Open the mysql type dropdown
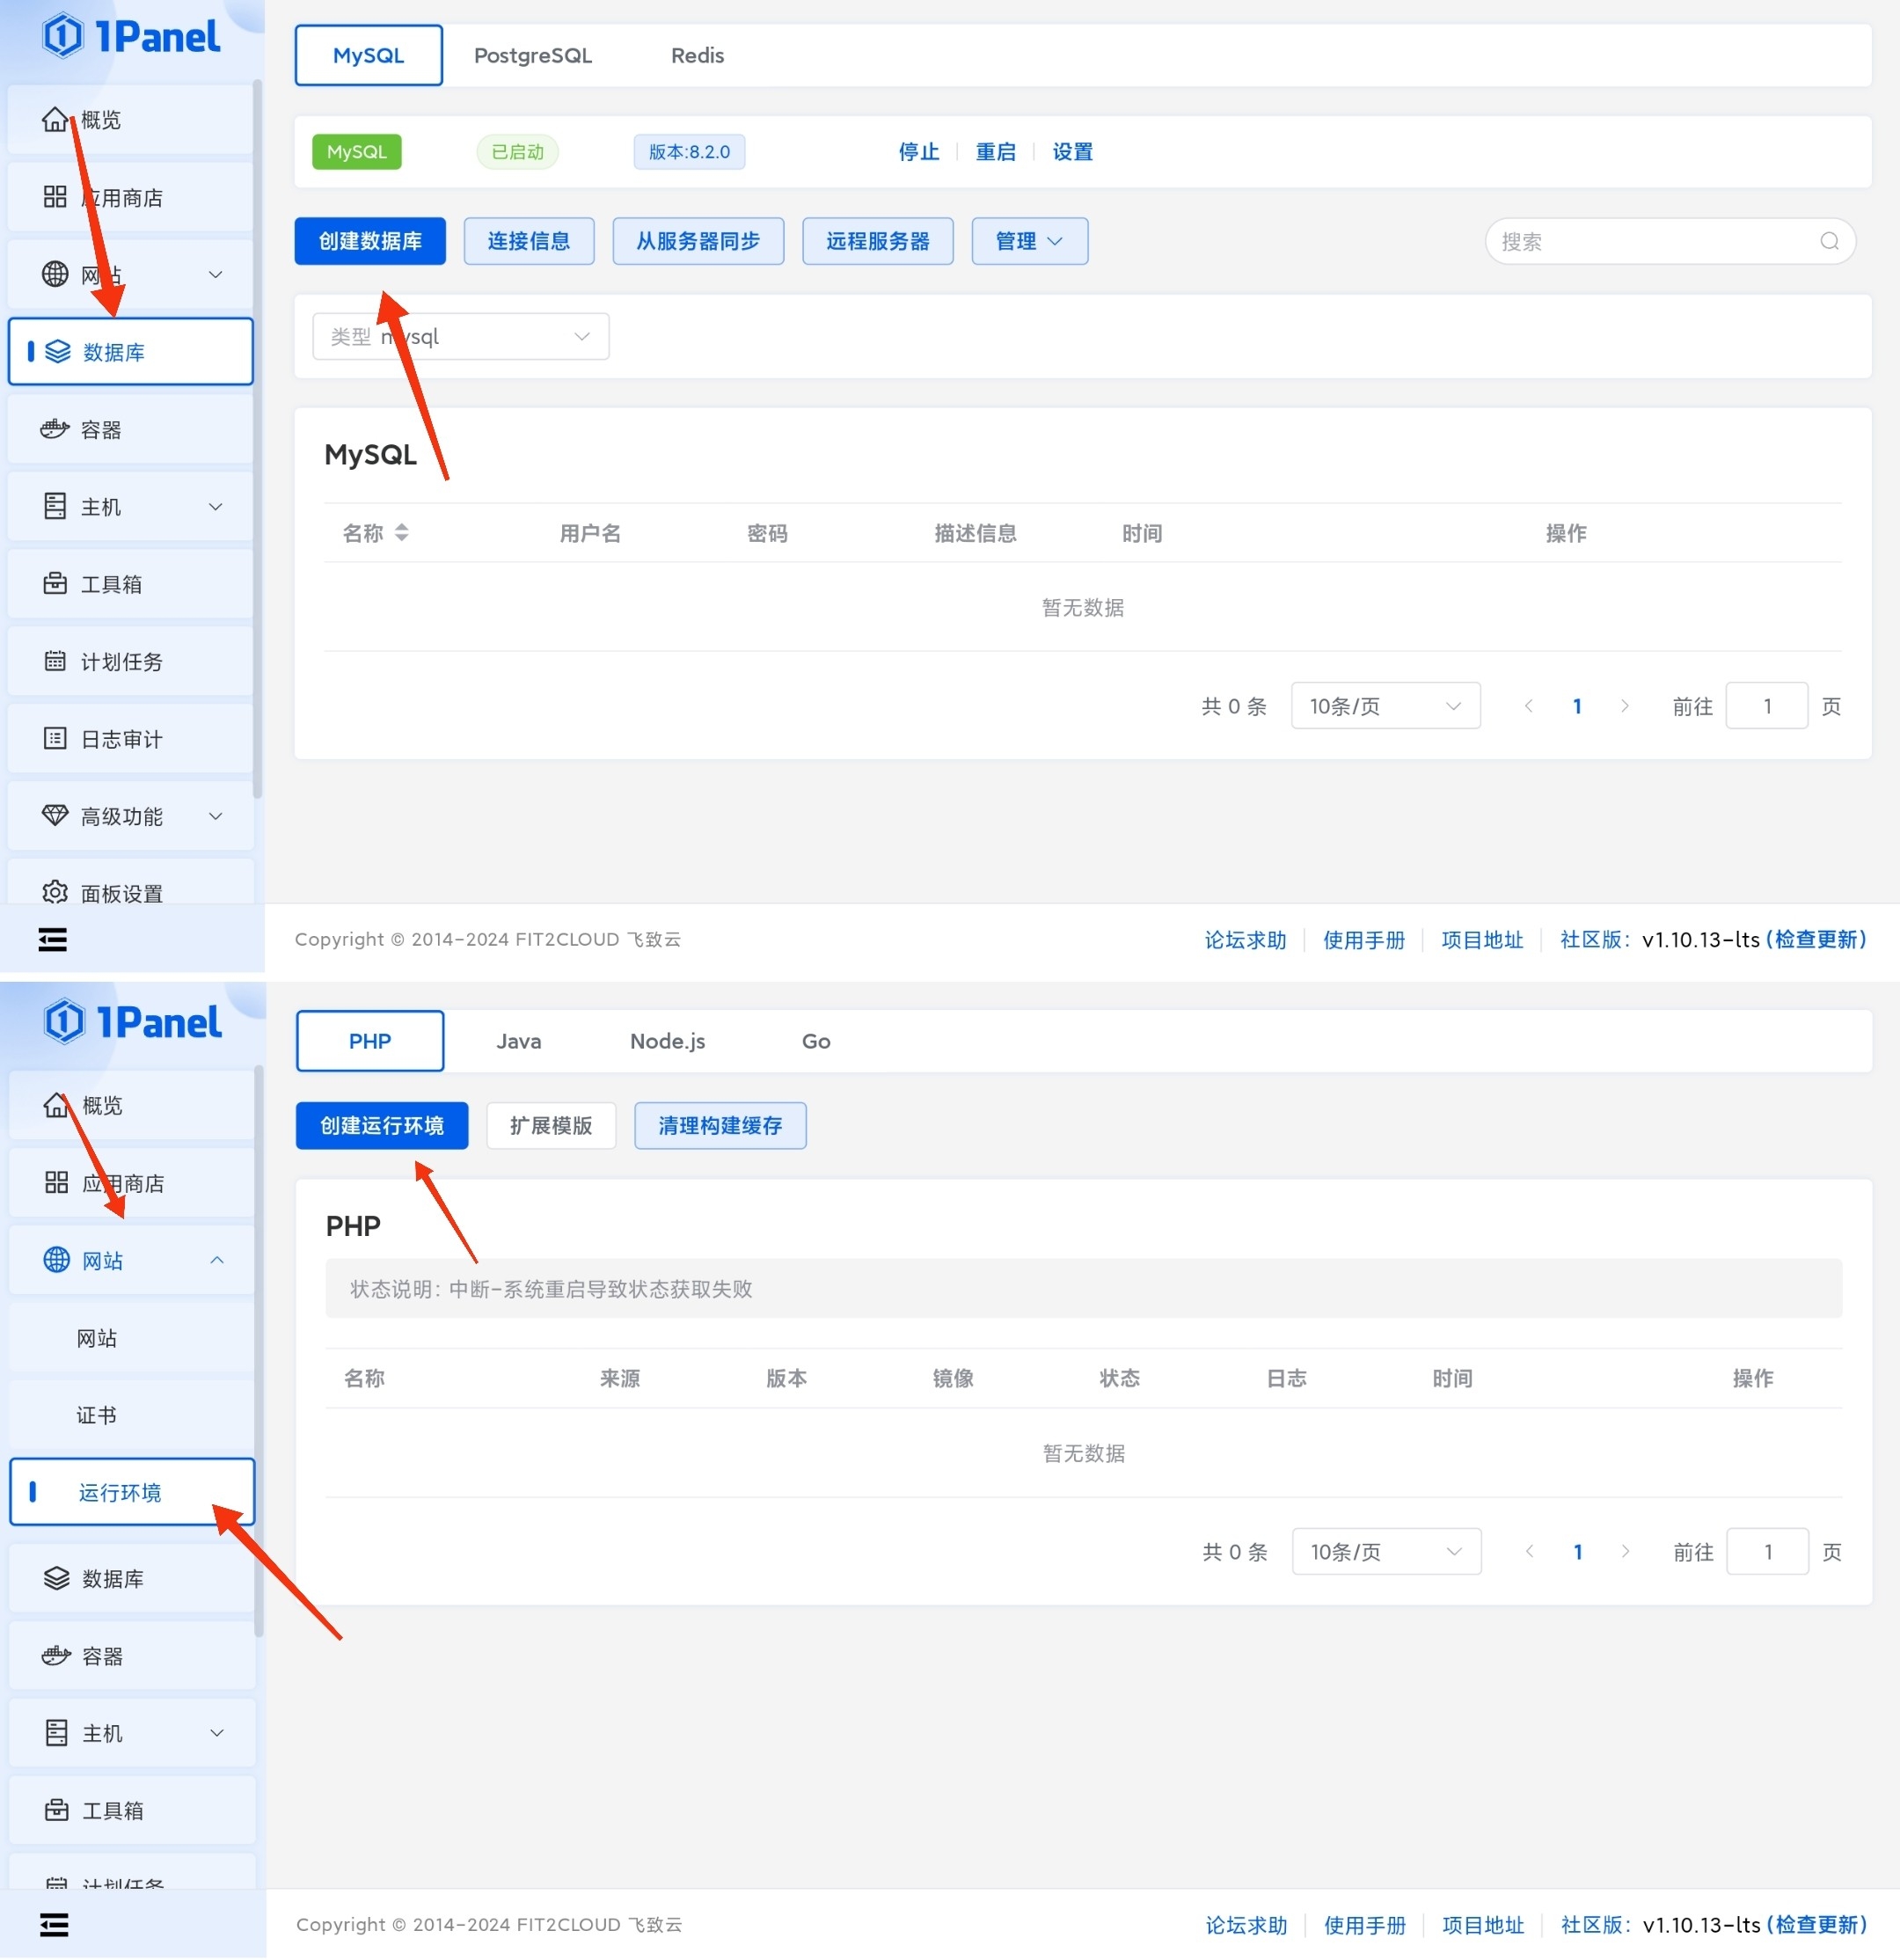The width and height of the screenshot is (1900, 1960). pos(460,337)
